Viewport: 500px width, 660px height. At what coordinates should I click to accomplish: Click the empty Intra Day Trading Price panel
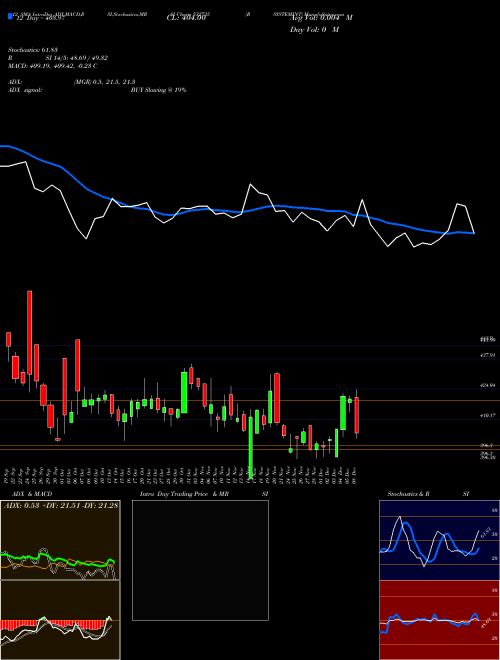tap(200, 560)
